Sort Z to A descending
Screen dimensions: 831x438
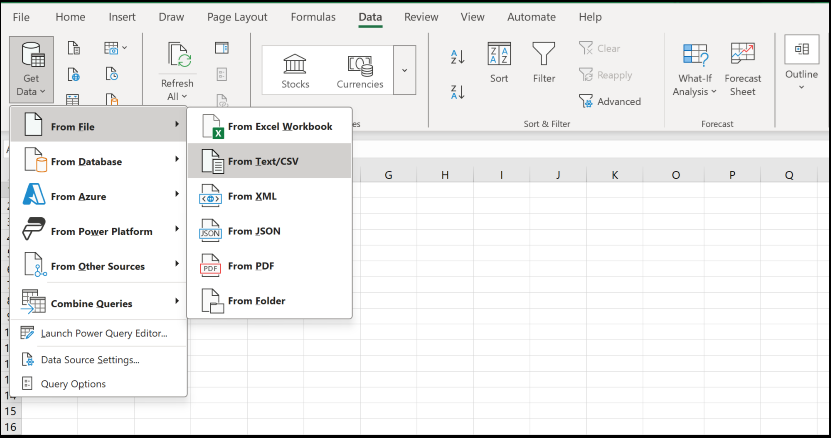(457, 92)
